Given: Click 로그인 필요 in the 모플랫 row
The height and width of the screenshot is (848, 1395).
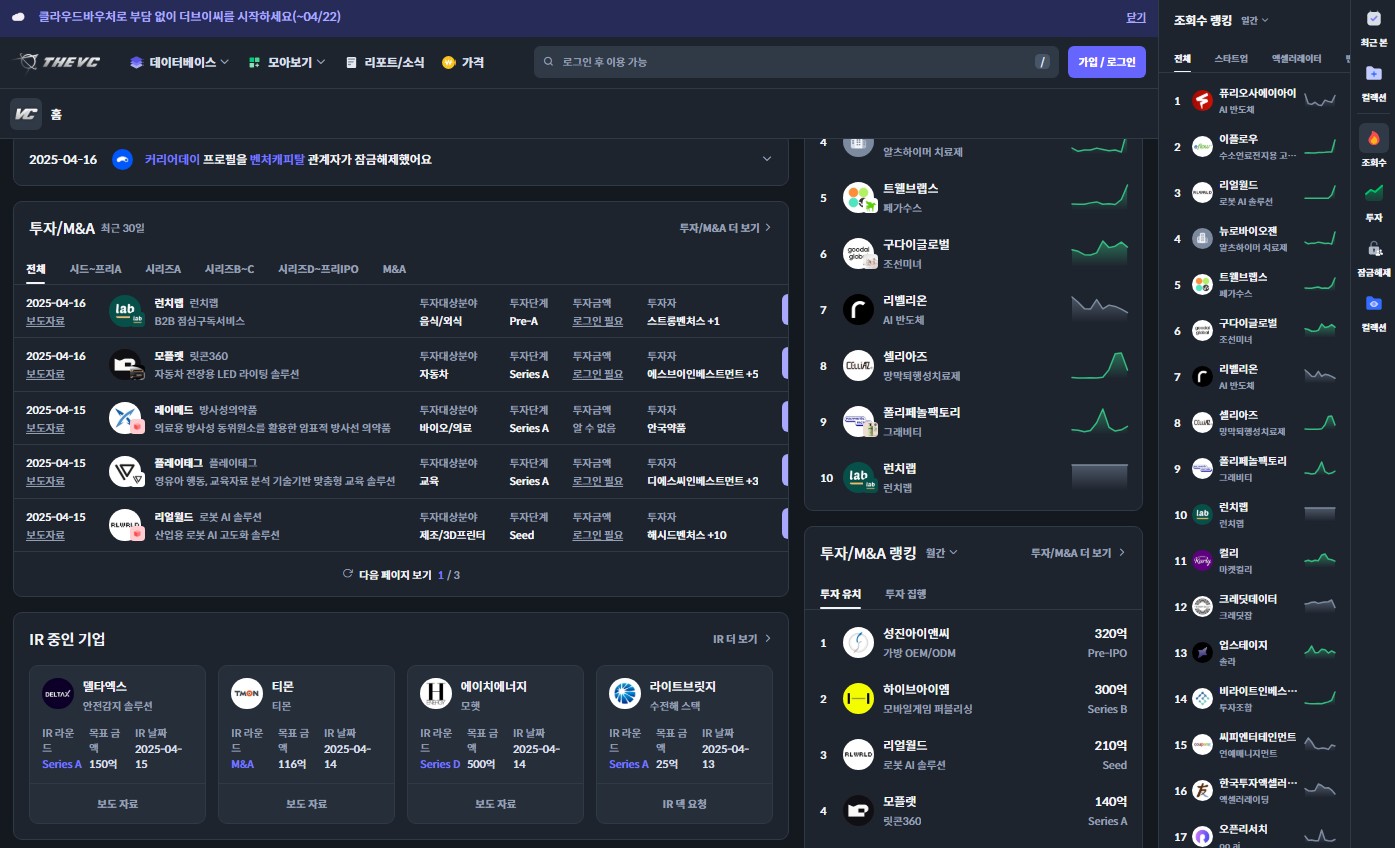Looking at the screenshot, I should coord(598,374).
